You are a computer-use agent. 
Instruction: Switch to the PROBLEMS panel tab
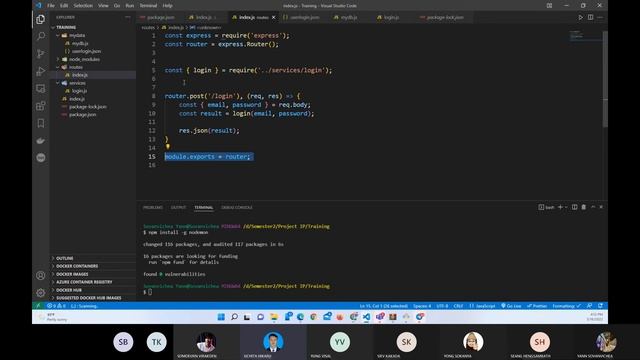153,207
